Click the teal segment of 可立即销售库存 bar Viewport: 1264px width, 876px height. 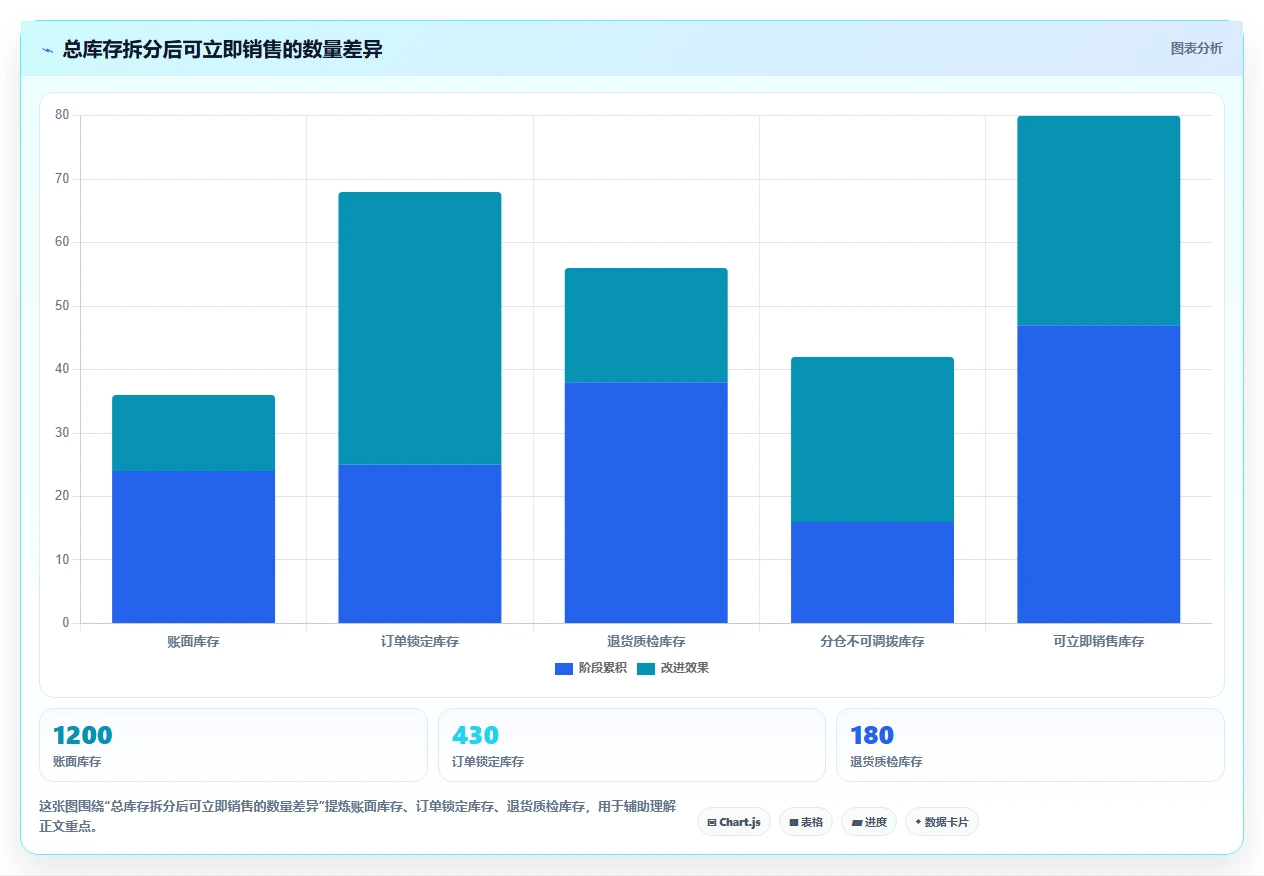(1099, 220)
